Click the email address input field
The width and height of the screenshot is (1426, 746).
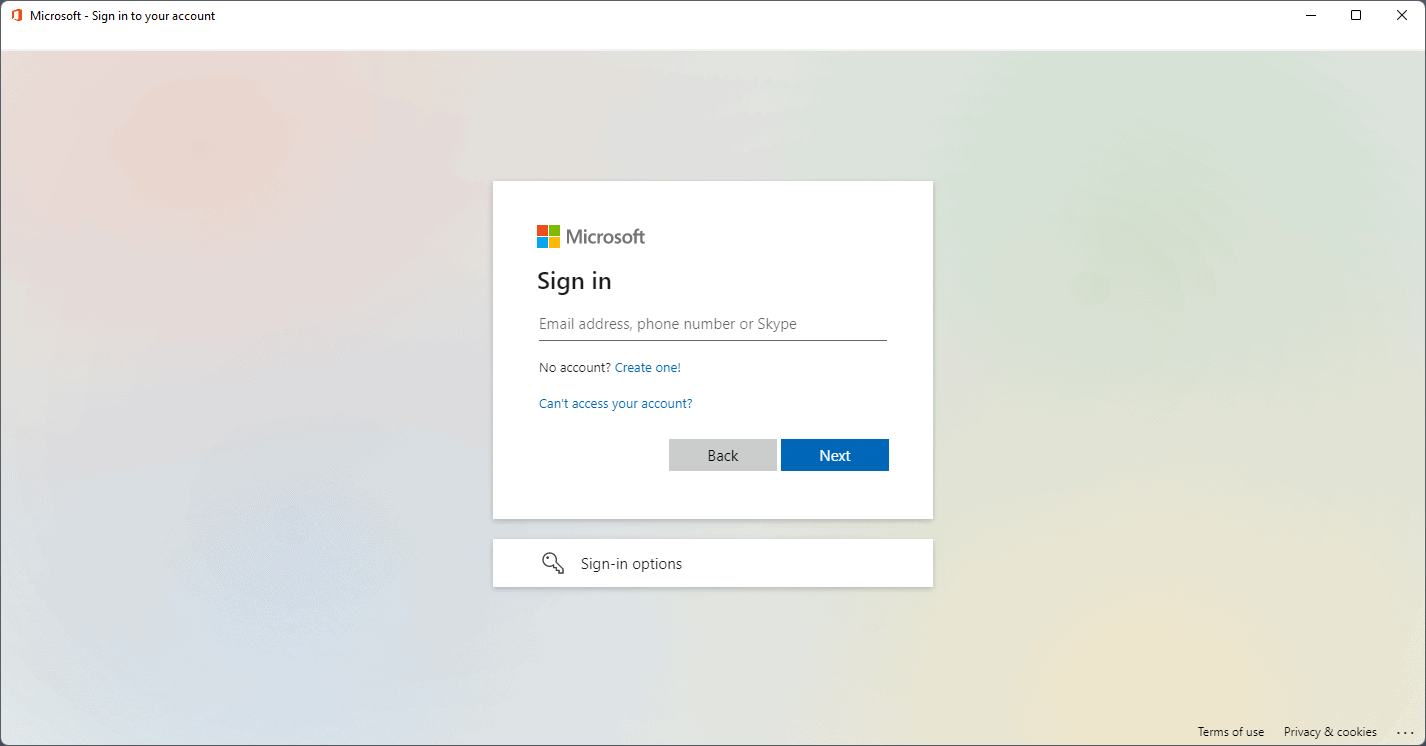pos(712,324)
